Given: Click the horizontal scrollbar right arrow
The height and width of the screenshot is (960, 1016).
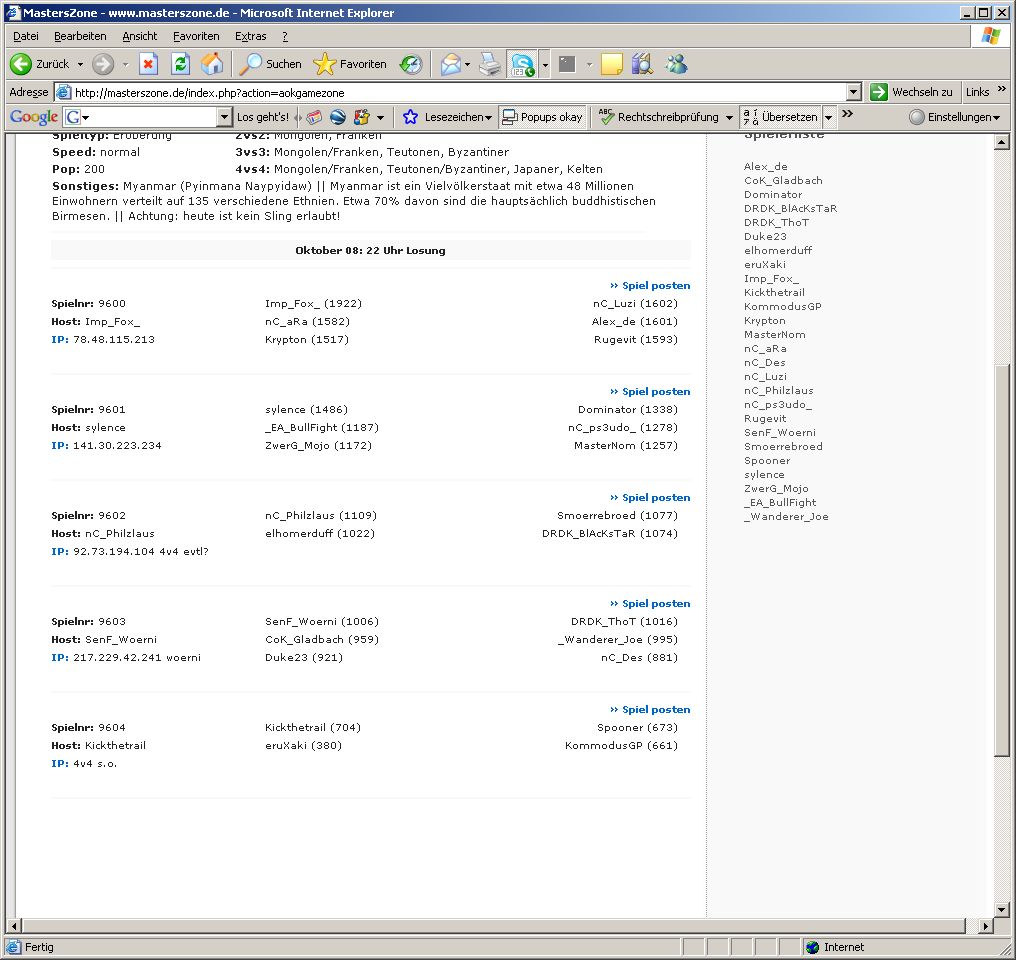Looking at the screenshot, I should (986, 926).
